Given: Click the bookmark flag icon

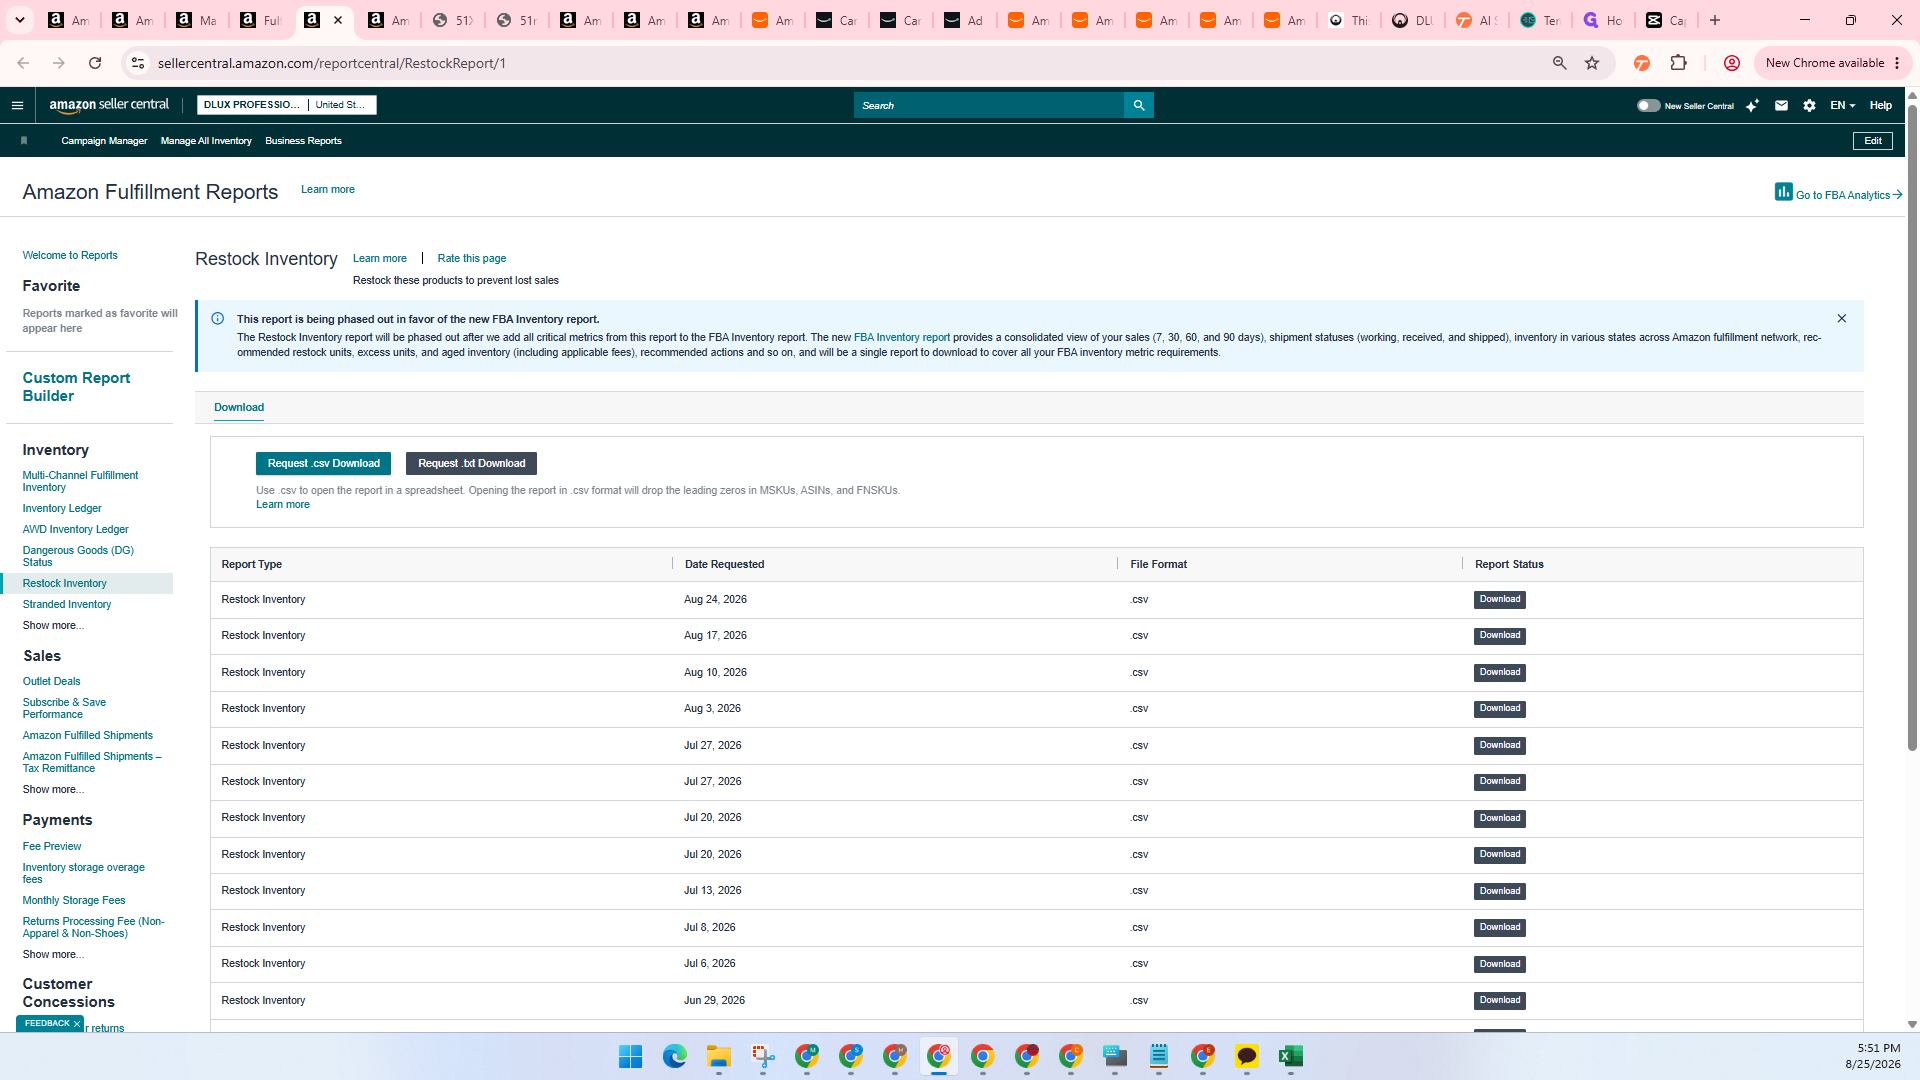Looking at the screenshot, I should (24, 141).
